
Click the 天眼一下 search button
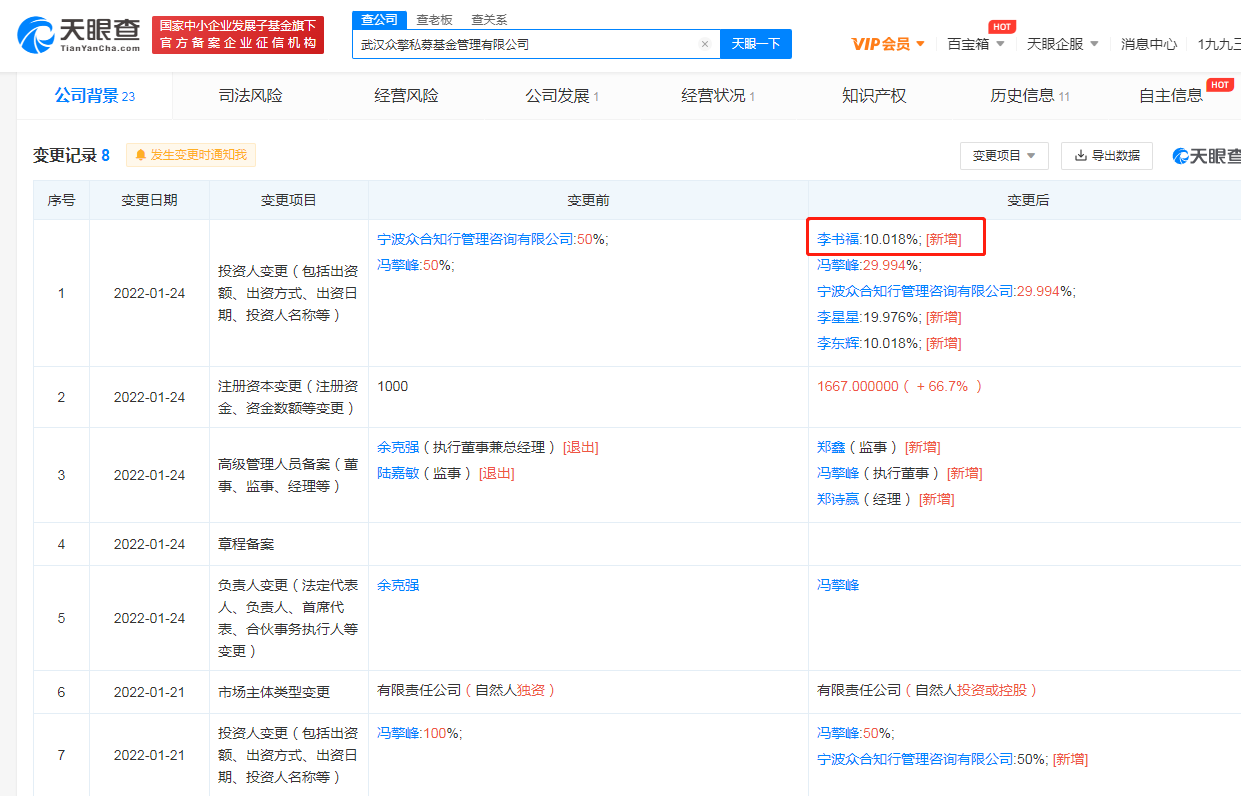coord(755,44)
